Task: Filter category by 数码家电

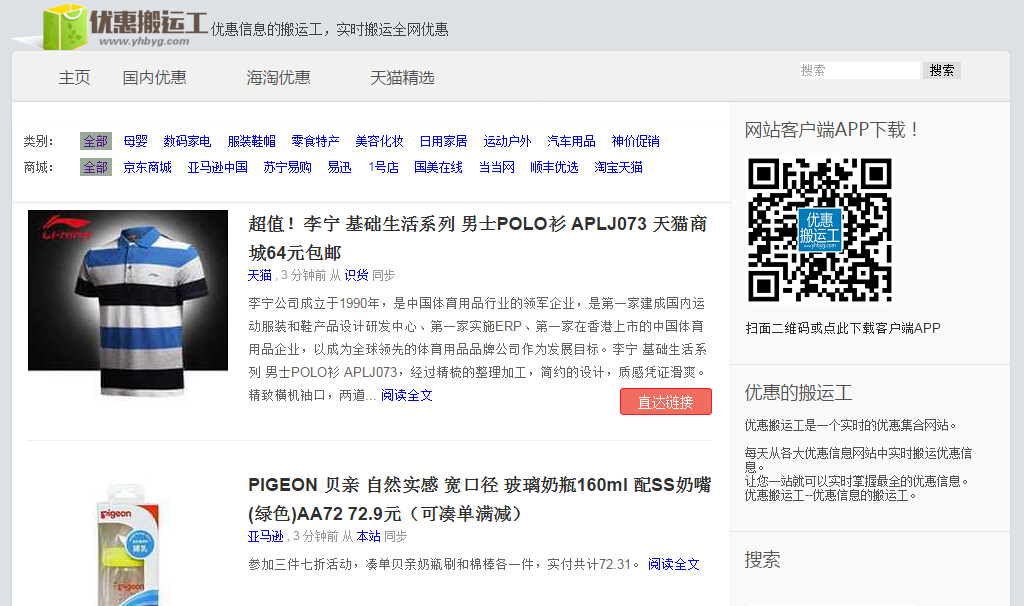Action: pyautogui.click(x=187, y=141)
